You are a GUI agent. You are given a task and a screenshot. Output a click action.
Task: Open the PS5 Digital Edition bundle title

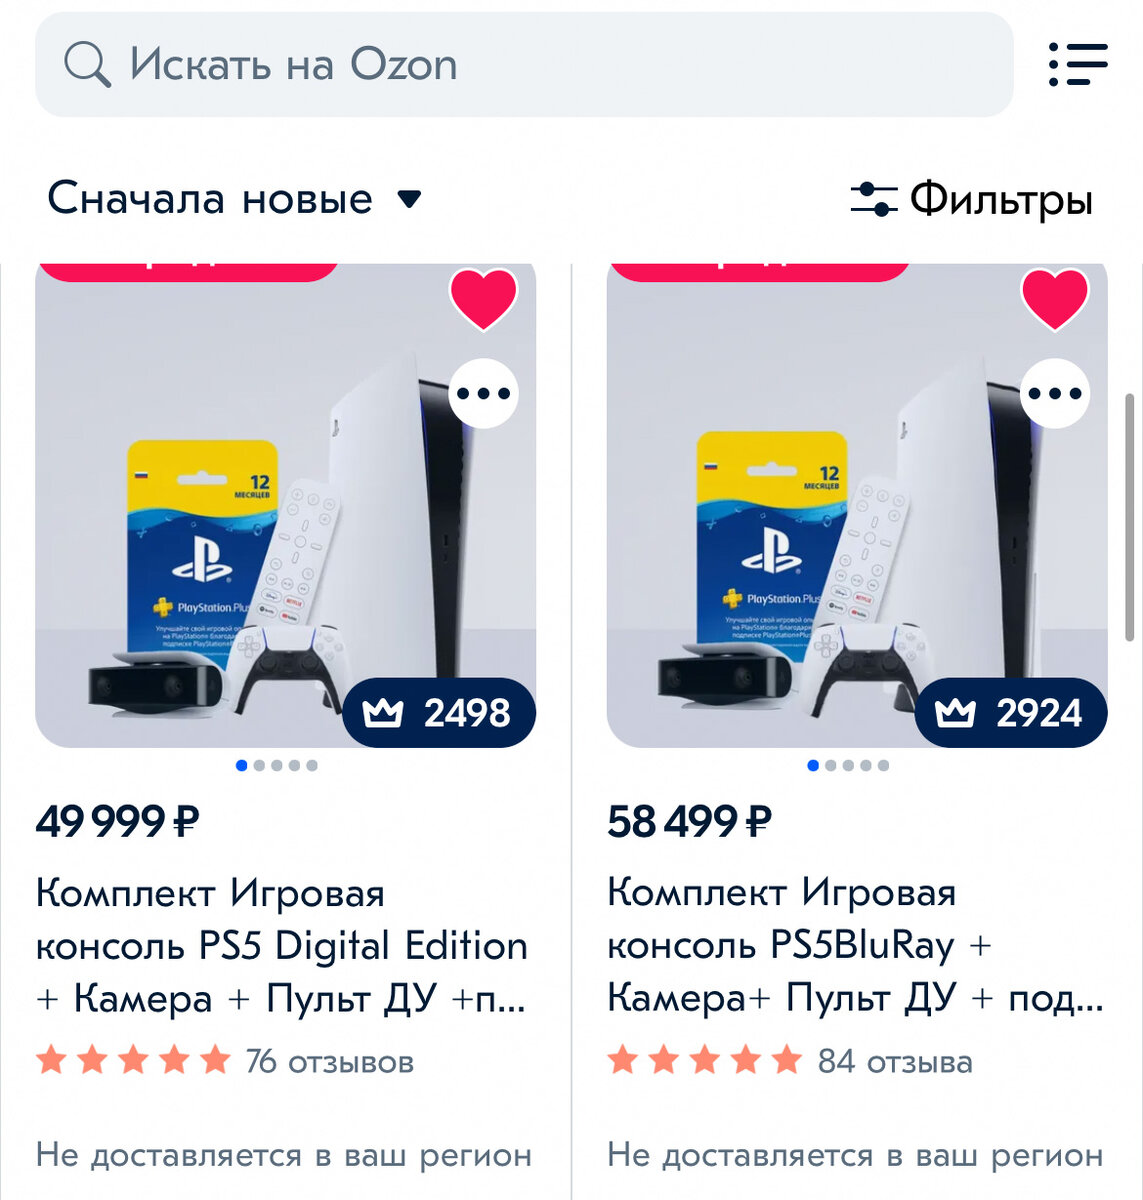point(282,946)
